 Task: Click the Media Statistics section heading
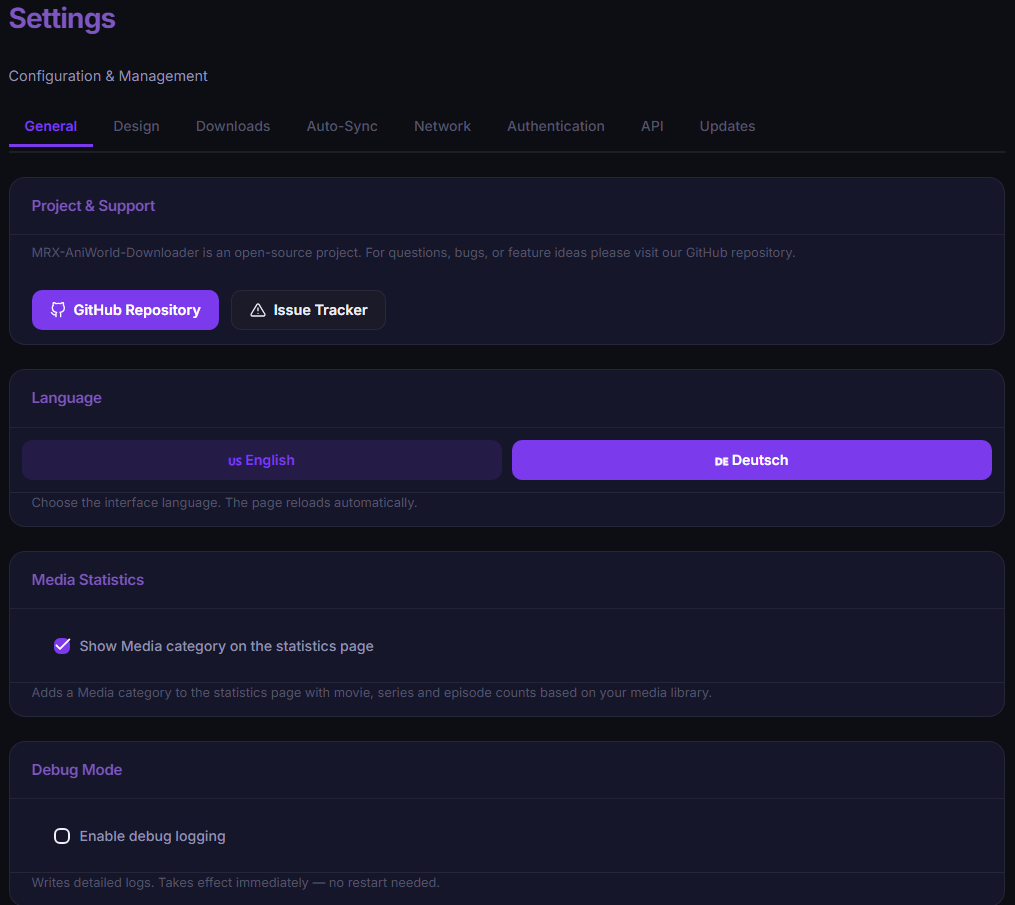pos(88,579)
